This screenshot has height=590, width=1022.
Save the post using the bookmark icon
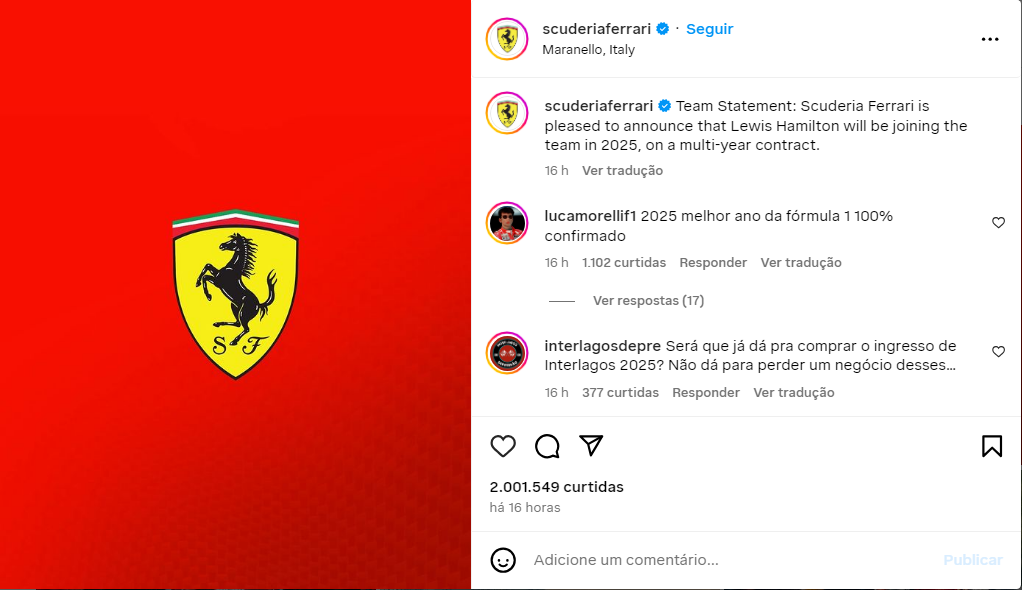pos(992,447)
